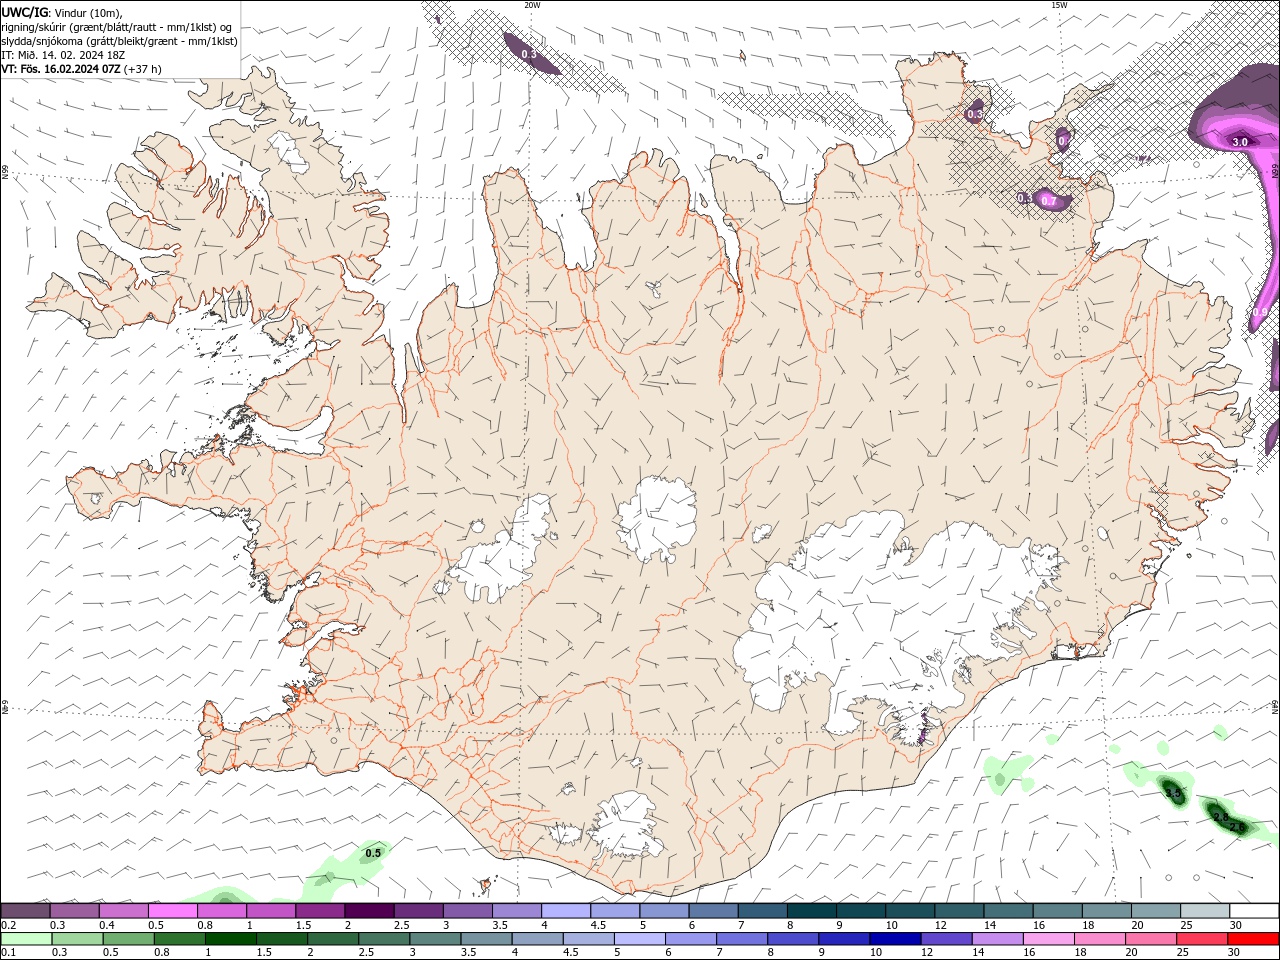The width and height of the screenshot is (1280, 960).
Task: Click the bright red 30 swatch in rain scale
Action: 1253,939
